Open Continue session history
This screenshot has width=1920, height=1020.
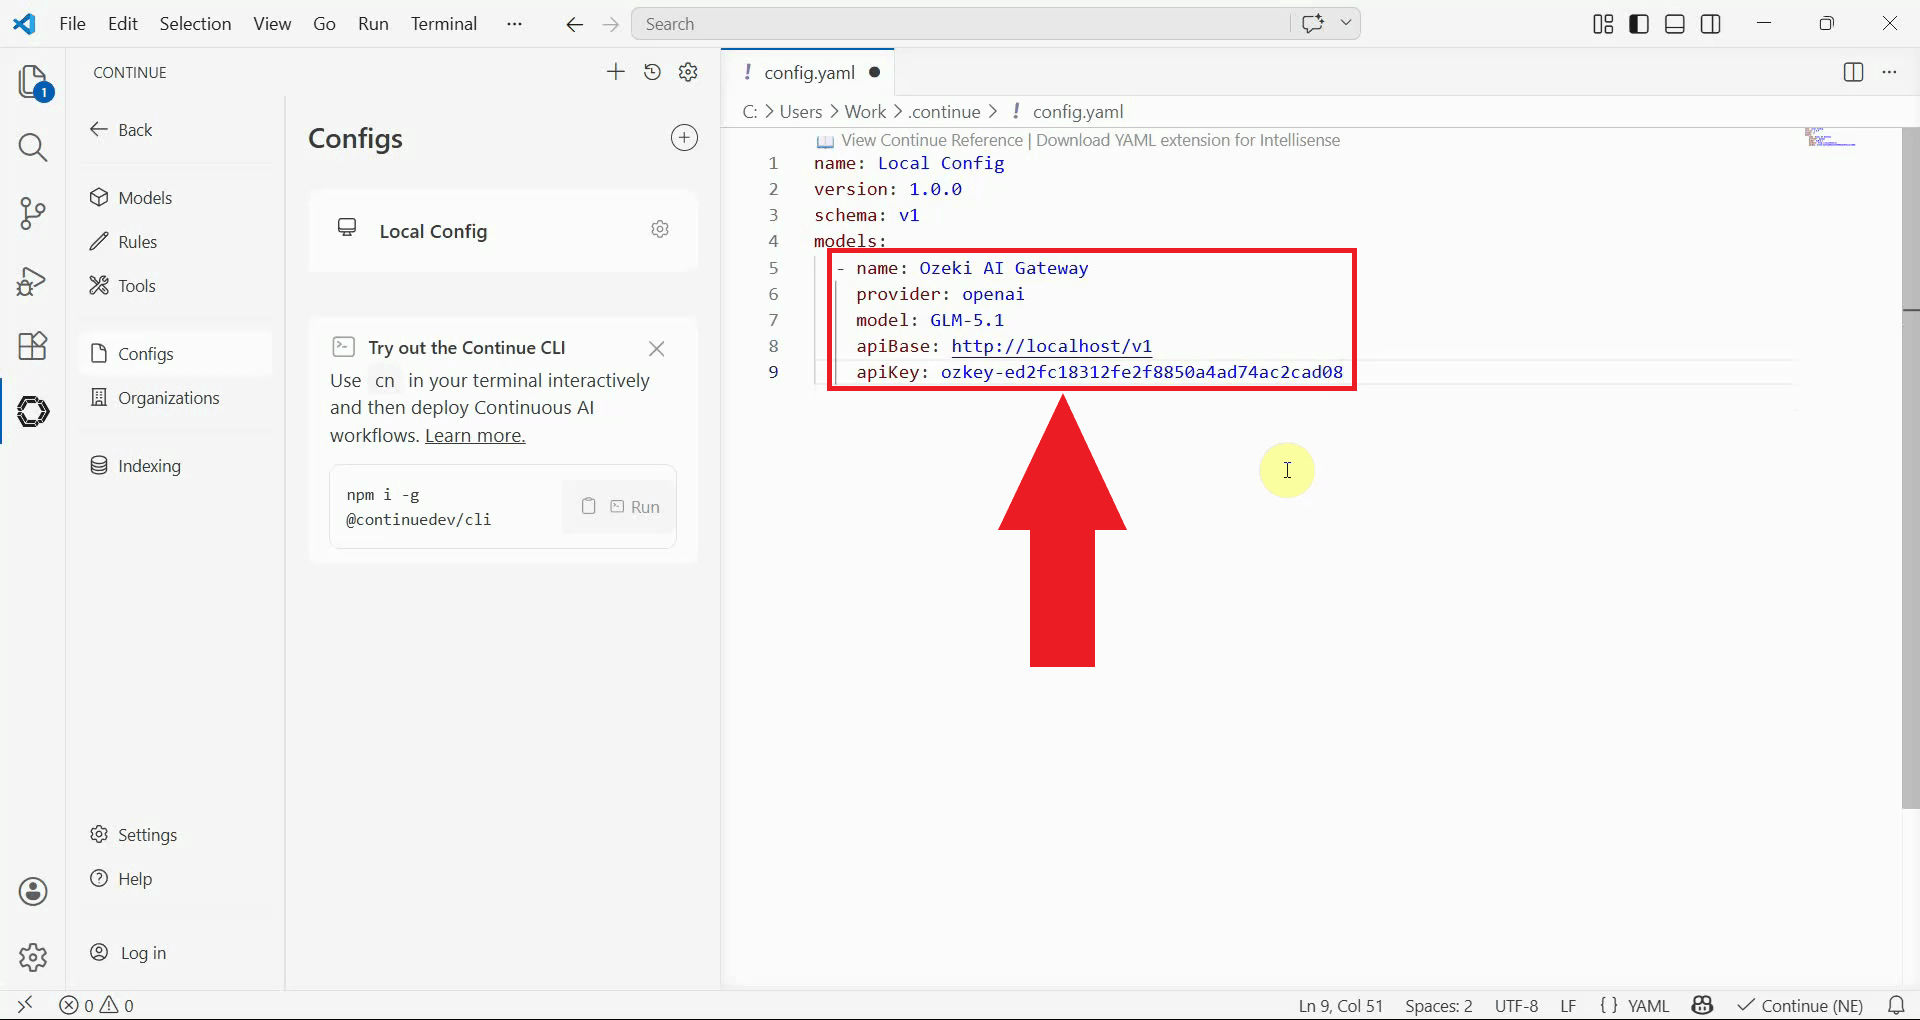652,72
